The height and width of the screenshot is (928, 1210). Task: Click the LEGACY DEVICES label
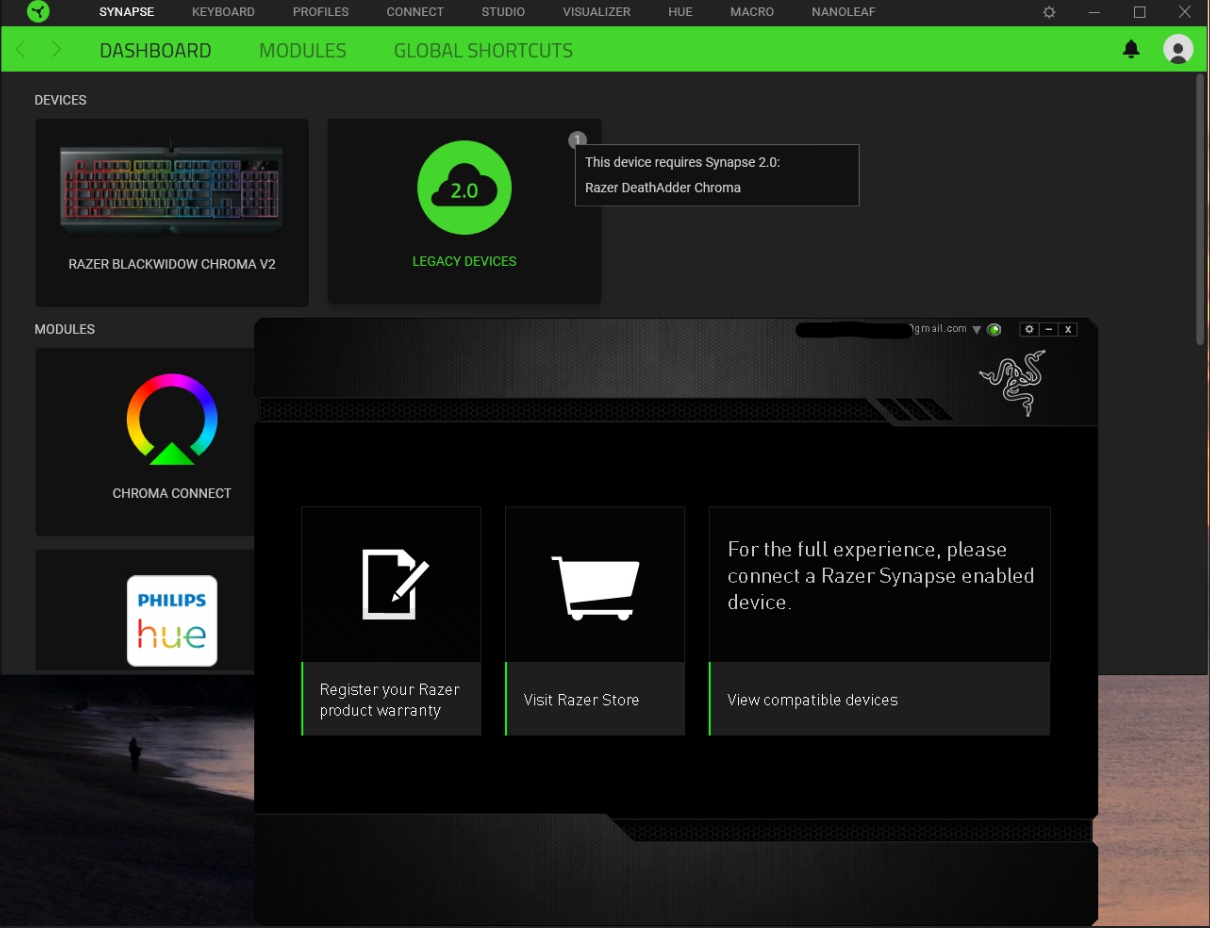[x=464, y=261]
